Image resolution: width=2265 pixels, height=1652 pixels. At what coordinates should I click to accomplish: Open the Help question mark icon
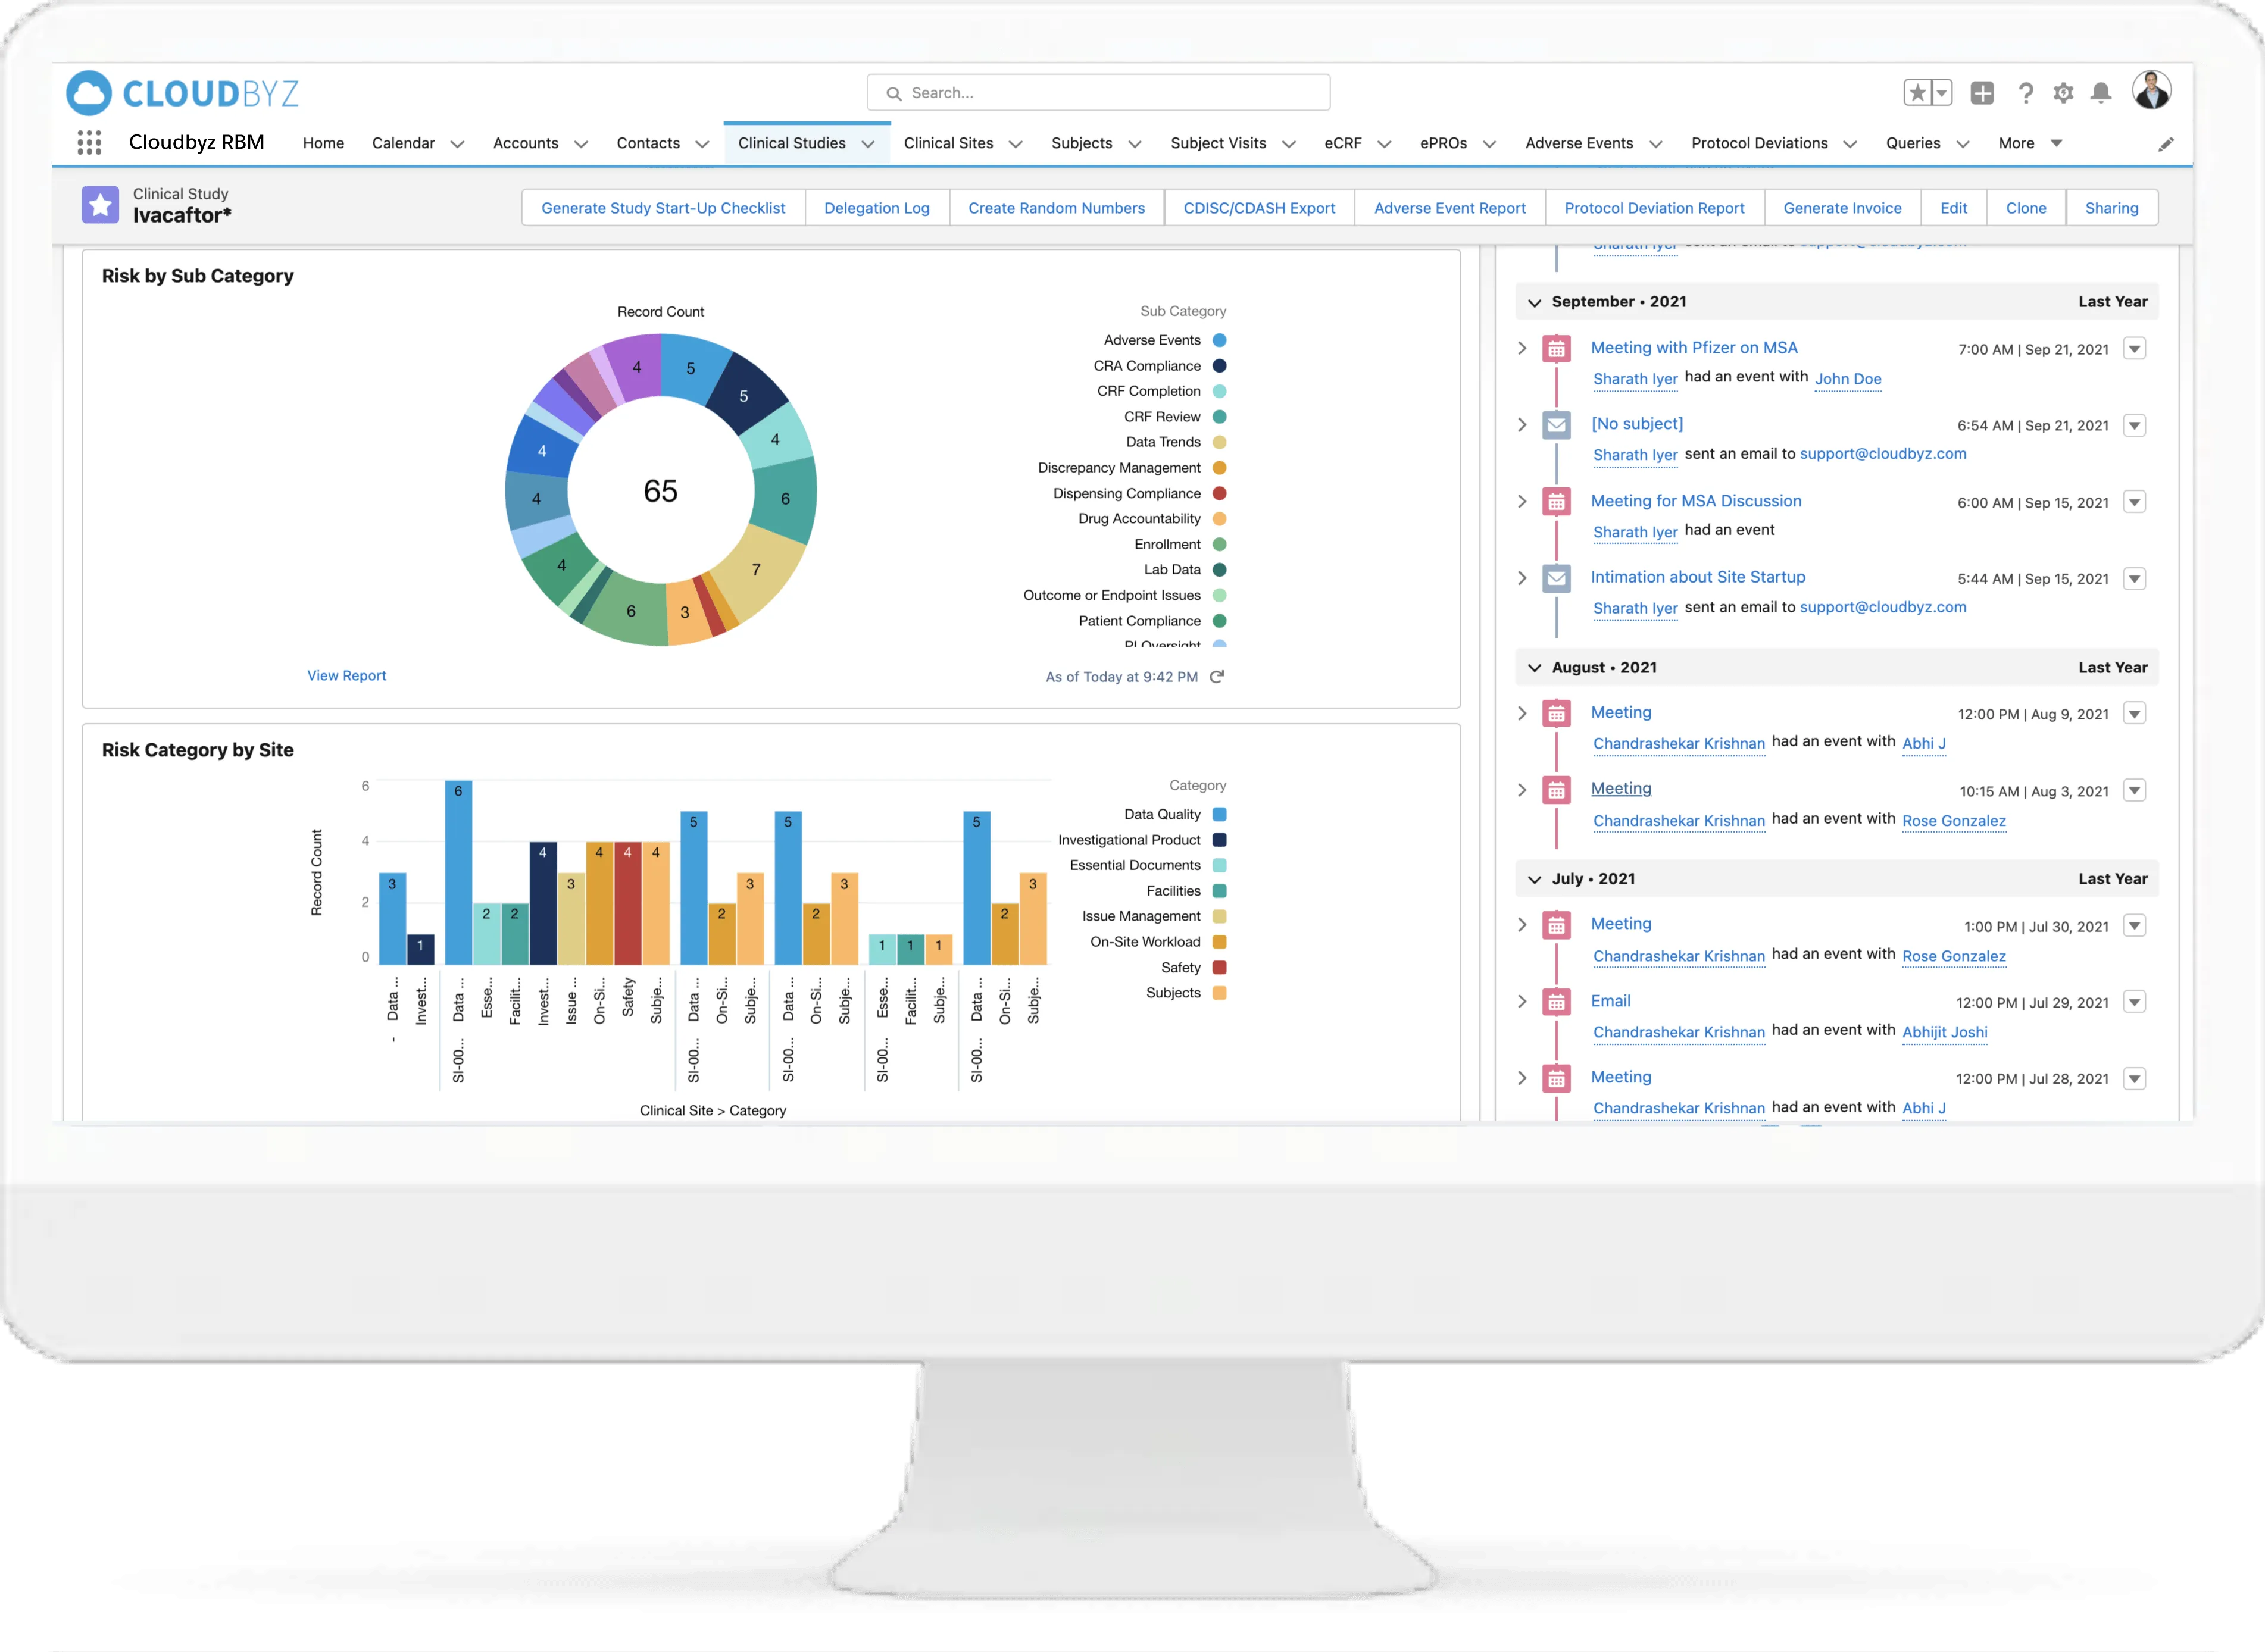(2026, 93)
